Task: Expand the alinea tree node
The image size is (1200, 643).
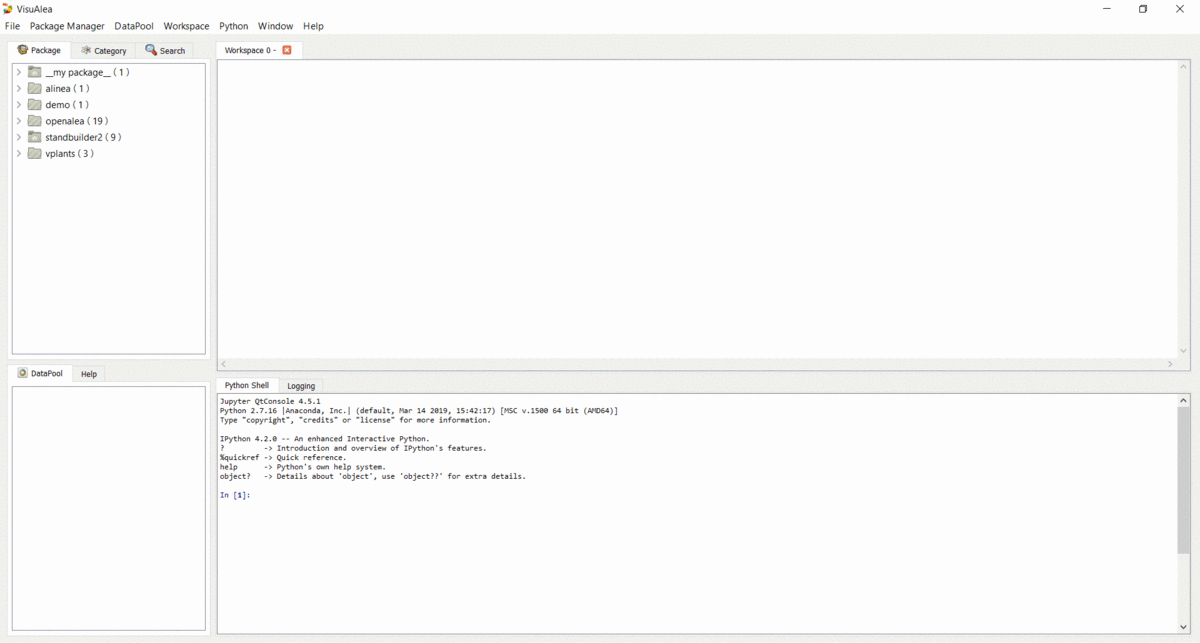Action: tap(19, 88)
